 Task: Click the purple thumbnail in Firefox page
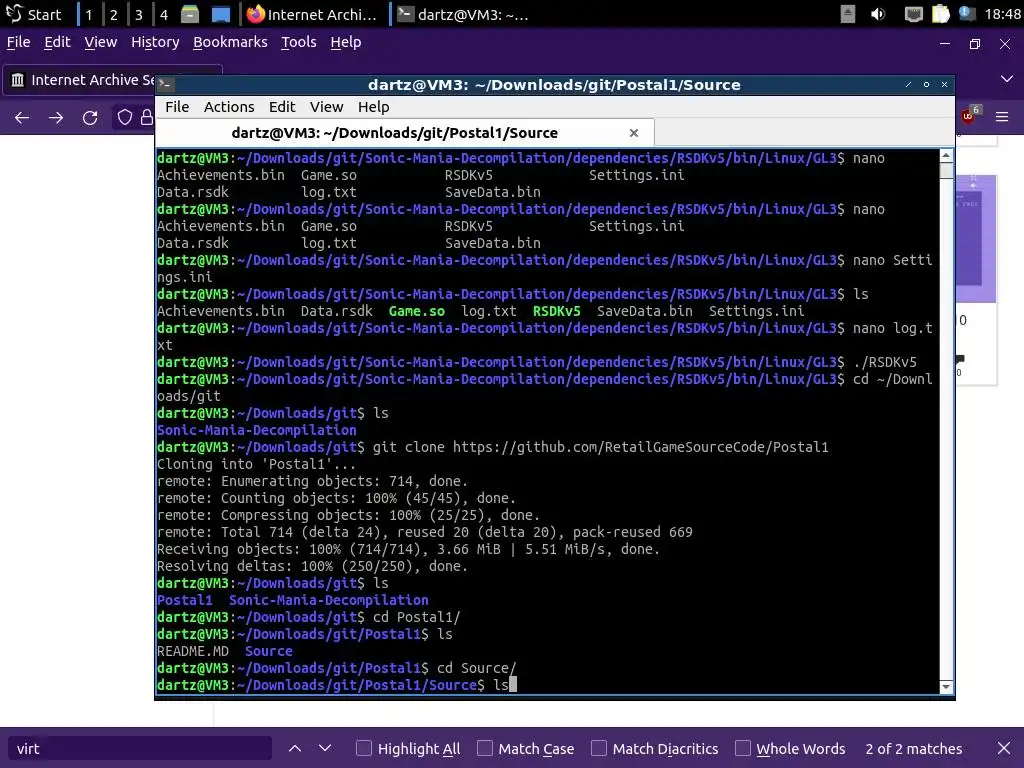(x=976, y=238)
